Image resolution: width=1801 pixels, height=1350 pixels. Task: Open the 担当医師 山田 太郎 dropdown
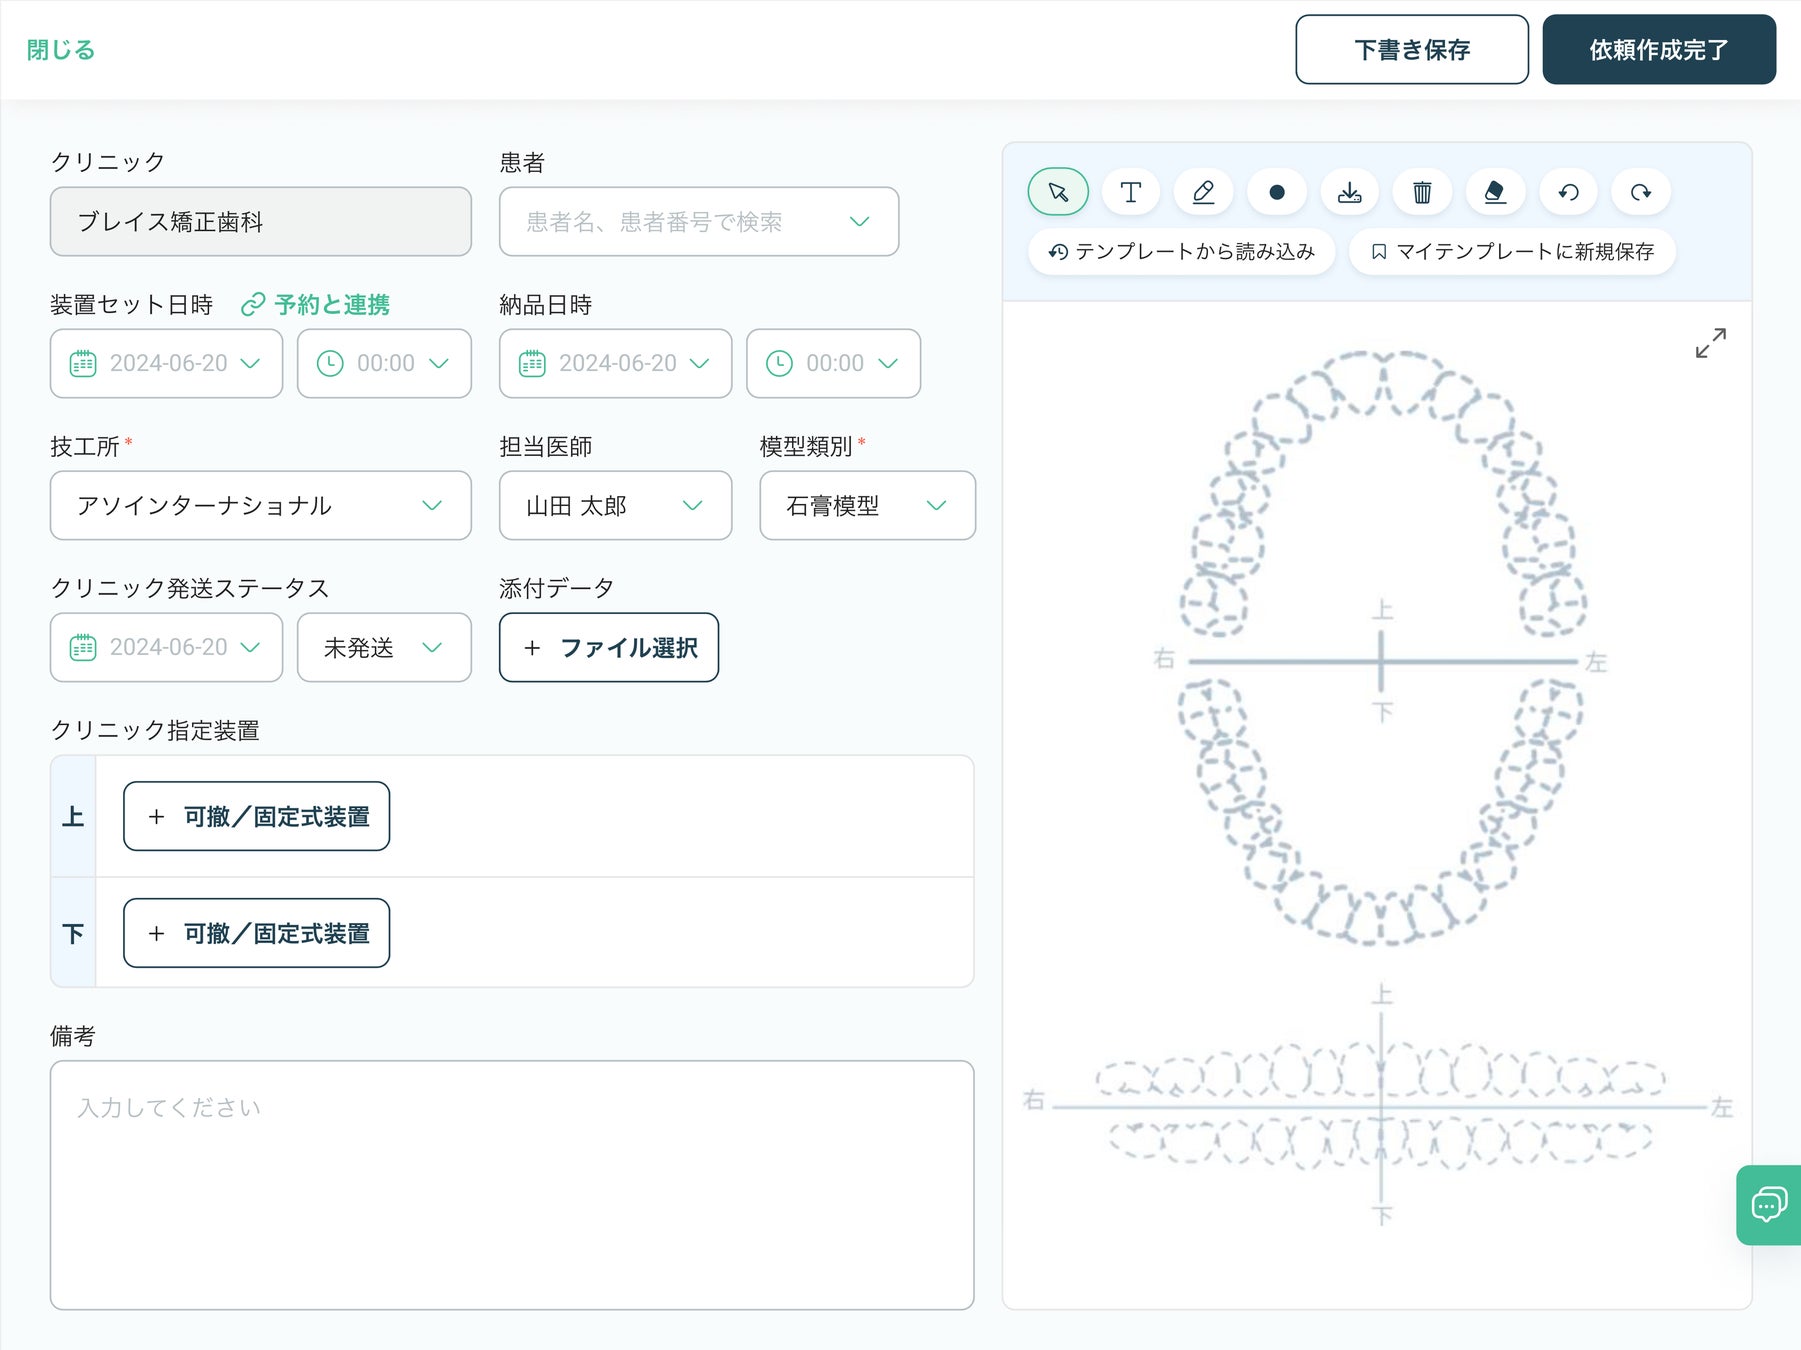point(615,506)
